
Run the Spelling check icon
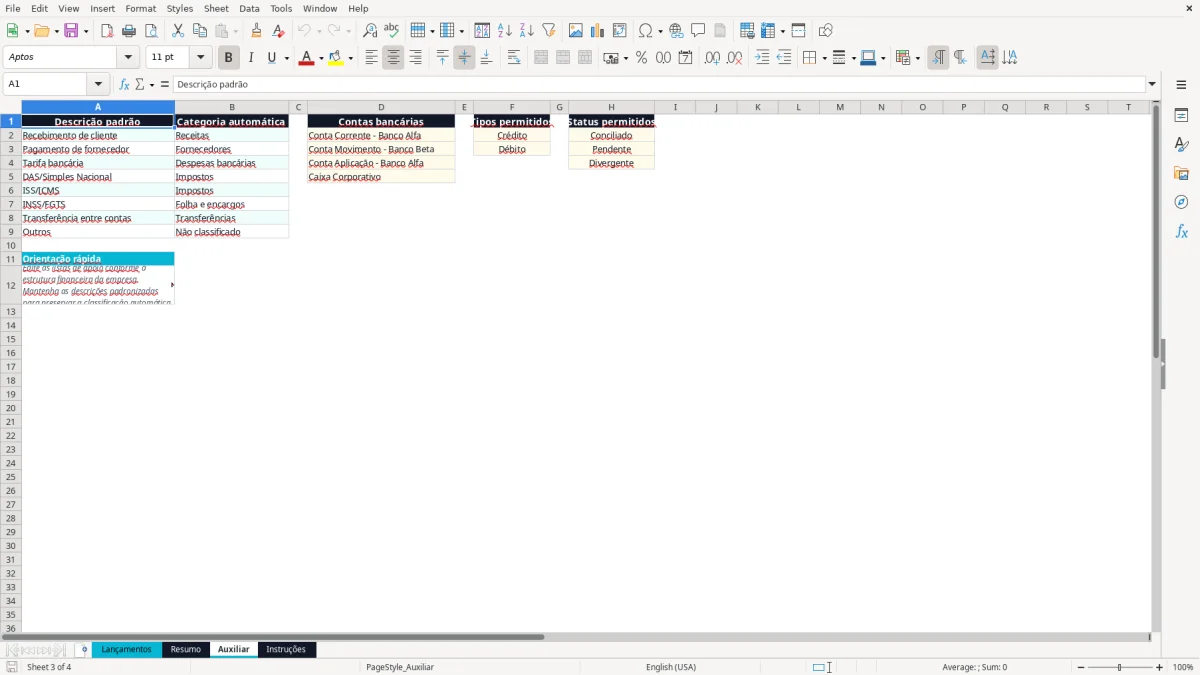pyautogui.click(x=392, y=31)
